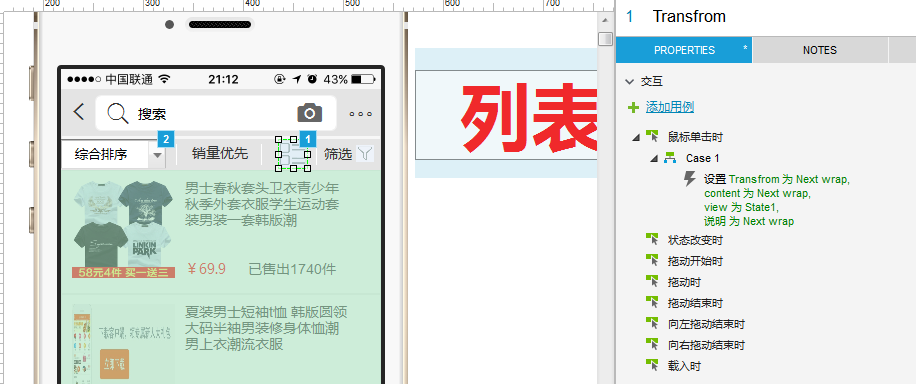The width and height of the screenshot is (916, 384).
Task: Select the 载入时 event label
Action: tap(684, 366)
